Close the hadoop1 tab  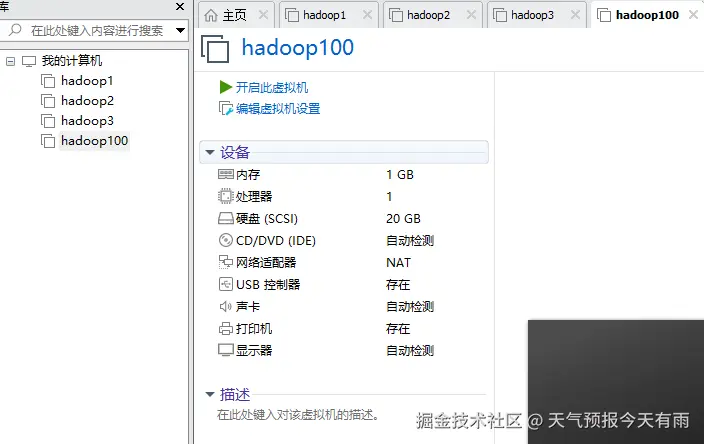tap(367, 15)
